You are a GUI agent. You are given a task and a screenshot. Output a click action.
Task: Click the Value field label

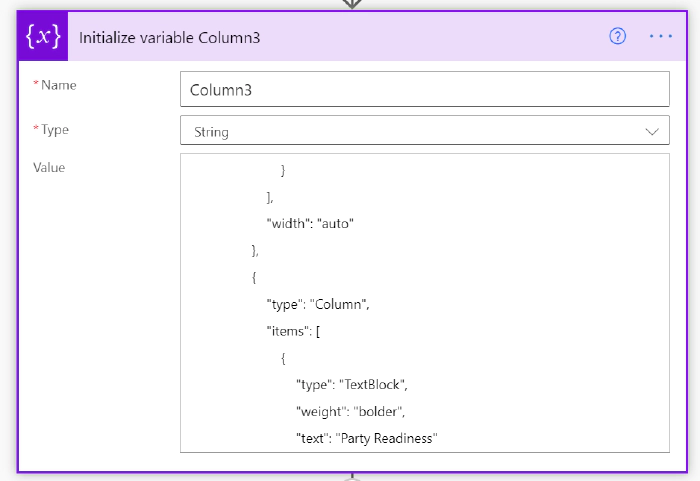(49, 167)
